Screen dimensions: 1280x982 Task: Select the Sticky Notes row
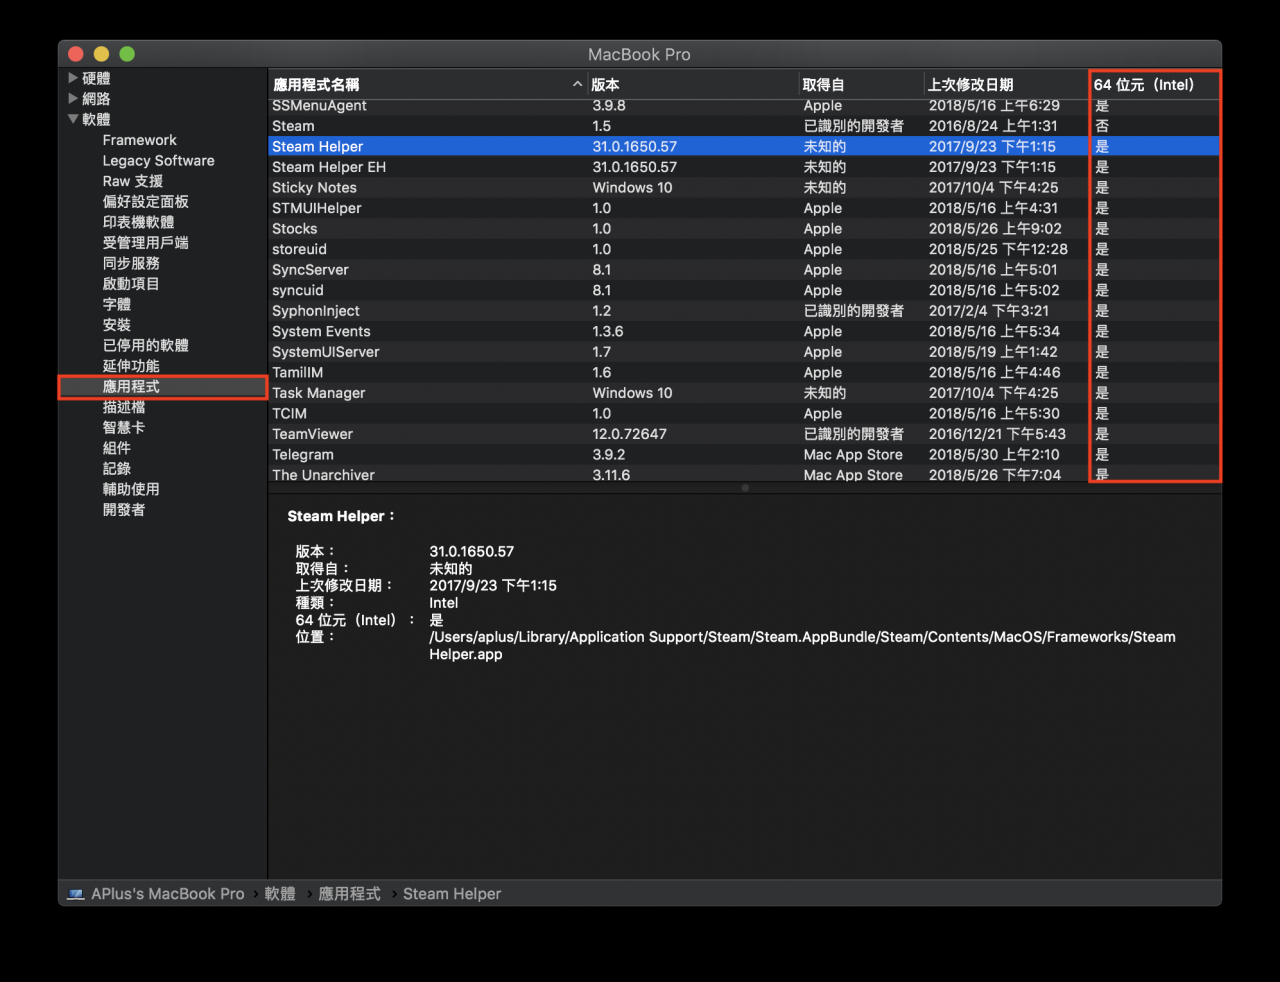click(744, 187)
